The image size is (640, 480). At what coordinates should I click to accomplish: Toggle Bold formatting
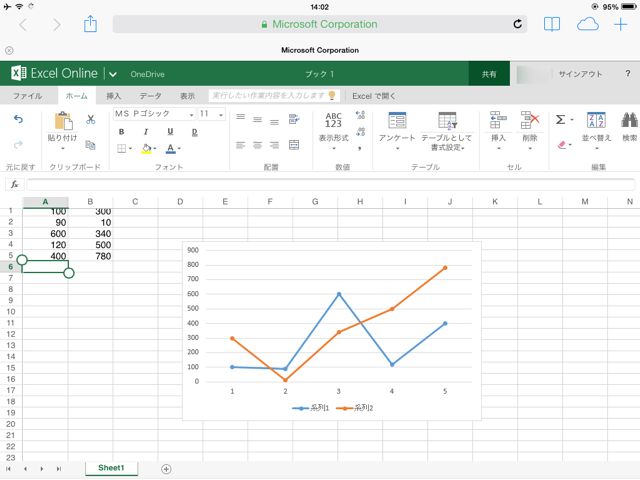[121, 131]
